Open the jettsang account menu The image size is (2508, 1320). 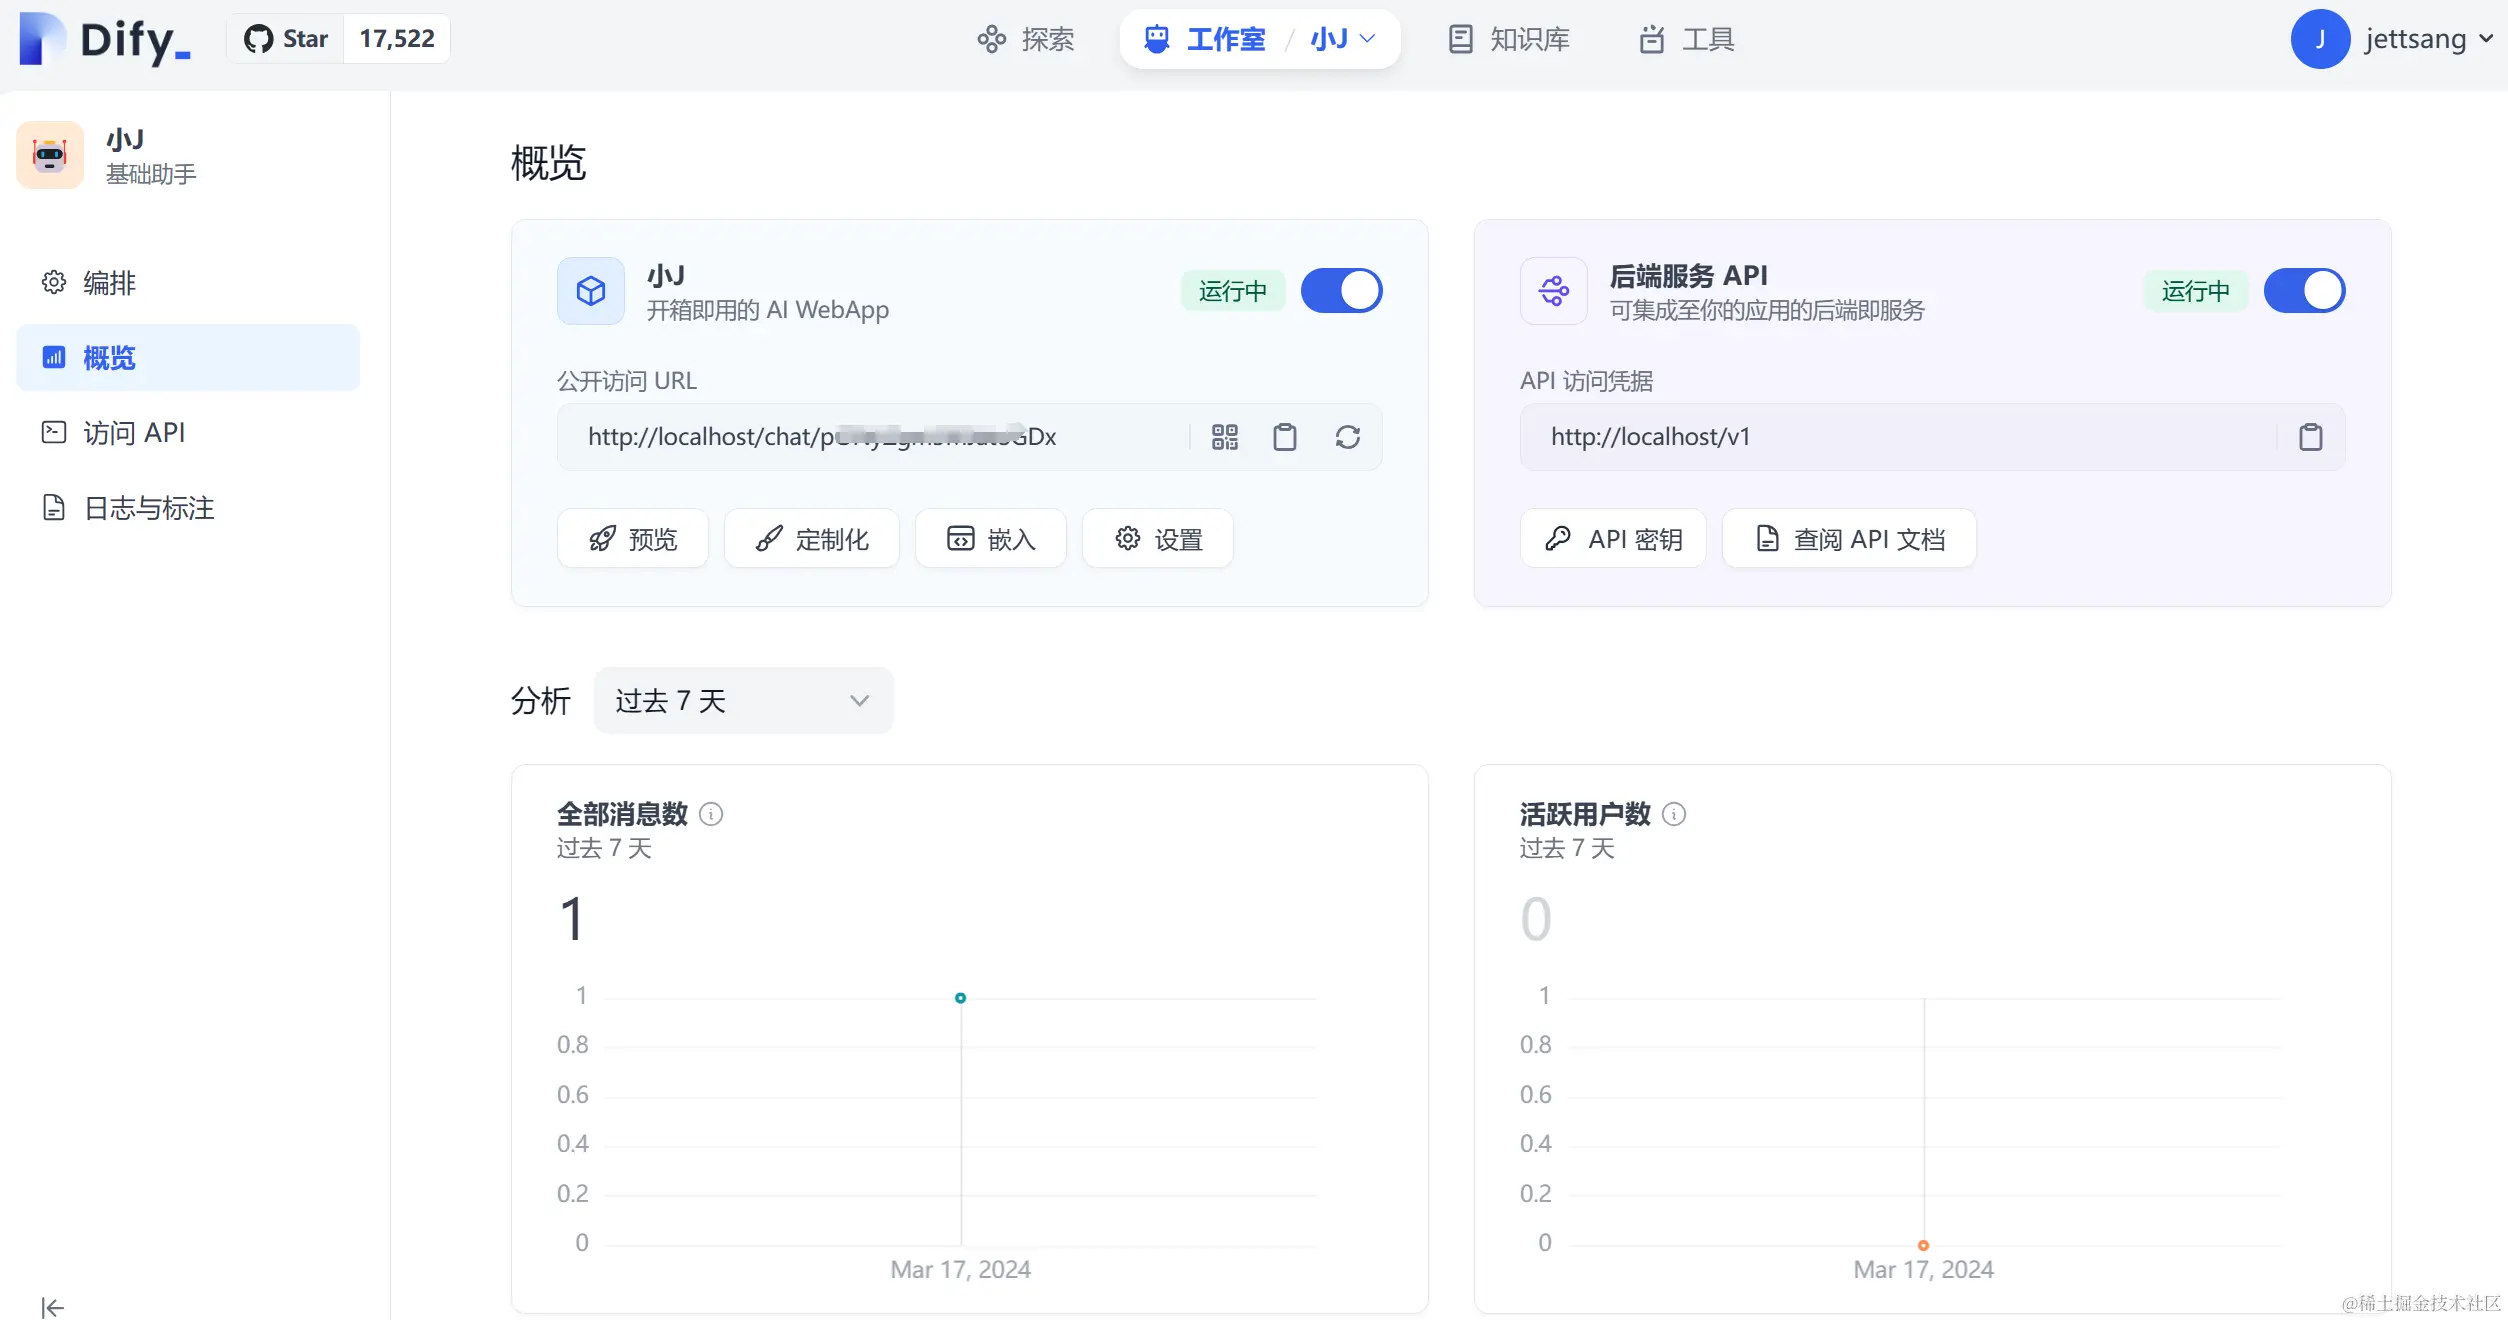click(x=2392, y=39)
